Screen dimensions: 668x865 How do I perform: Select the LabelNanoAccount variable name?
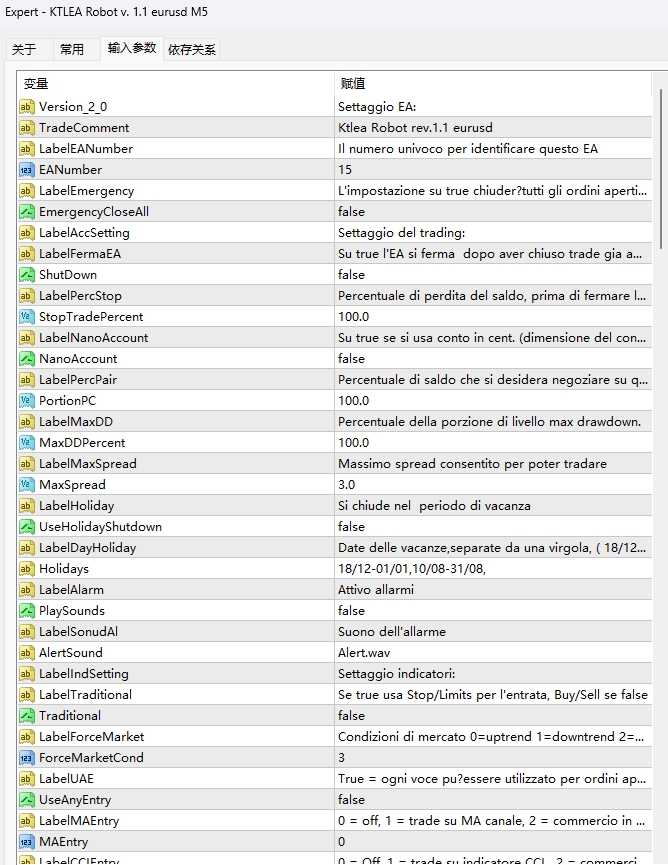click(93, 338)
